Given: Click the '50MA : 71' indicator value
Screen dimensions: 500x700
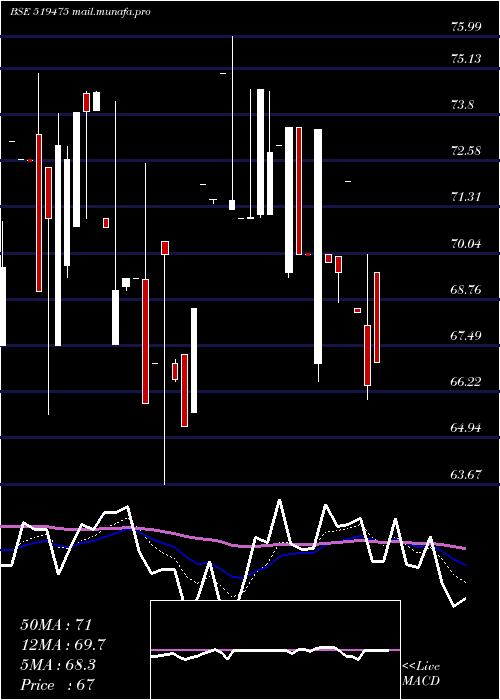Looking at the screenshot, I should pyautogui.click(x=56, y=625).
